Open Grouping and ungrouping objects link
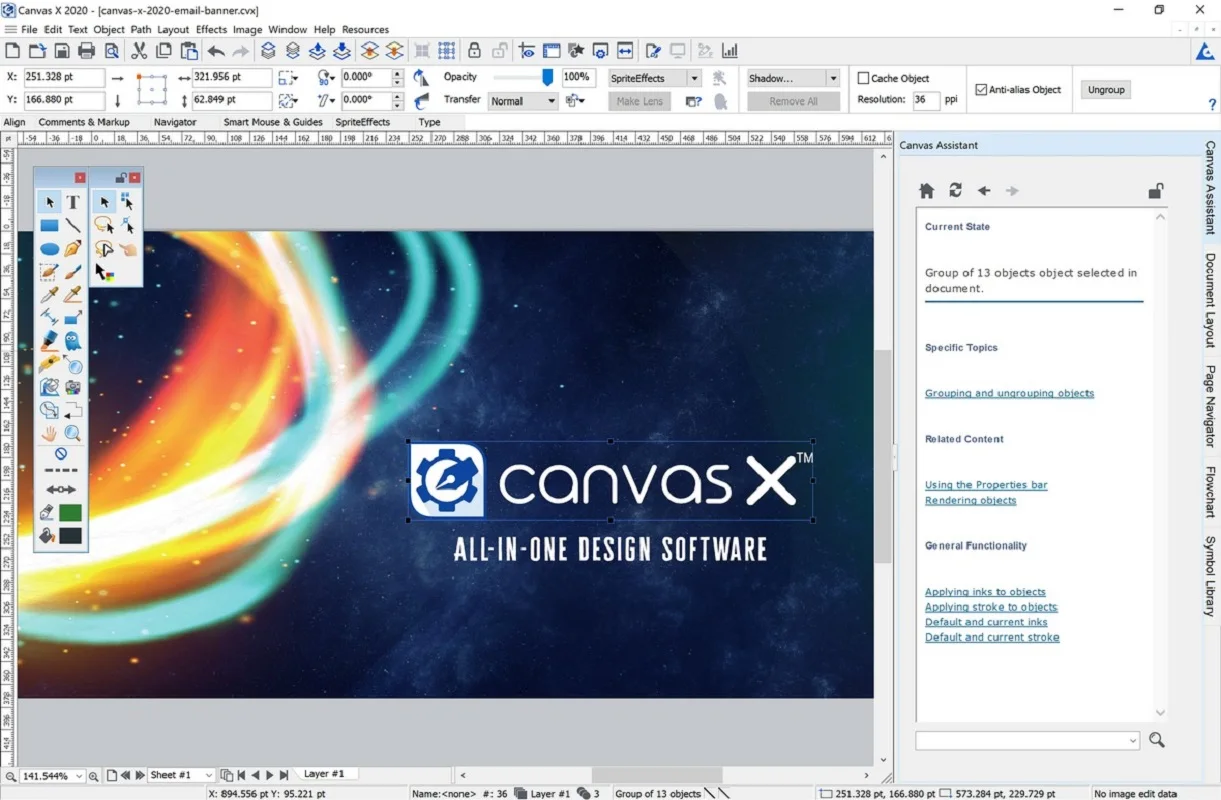Viewport: 1221px width, 800px height. click(x=1009, y=393)
